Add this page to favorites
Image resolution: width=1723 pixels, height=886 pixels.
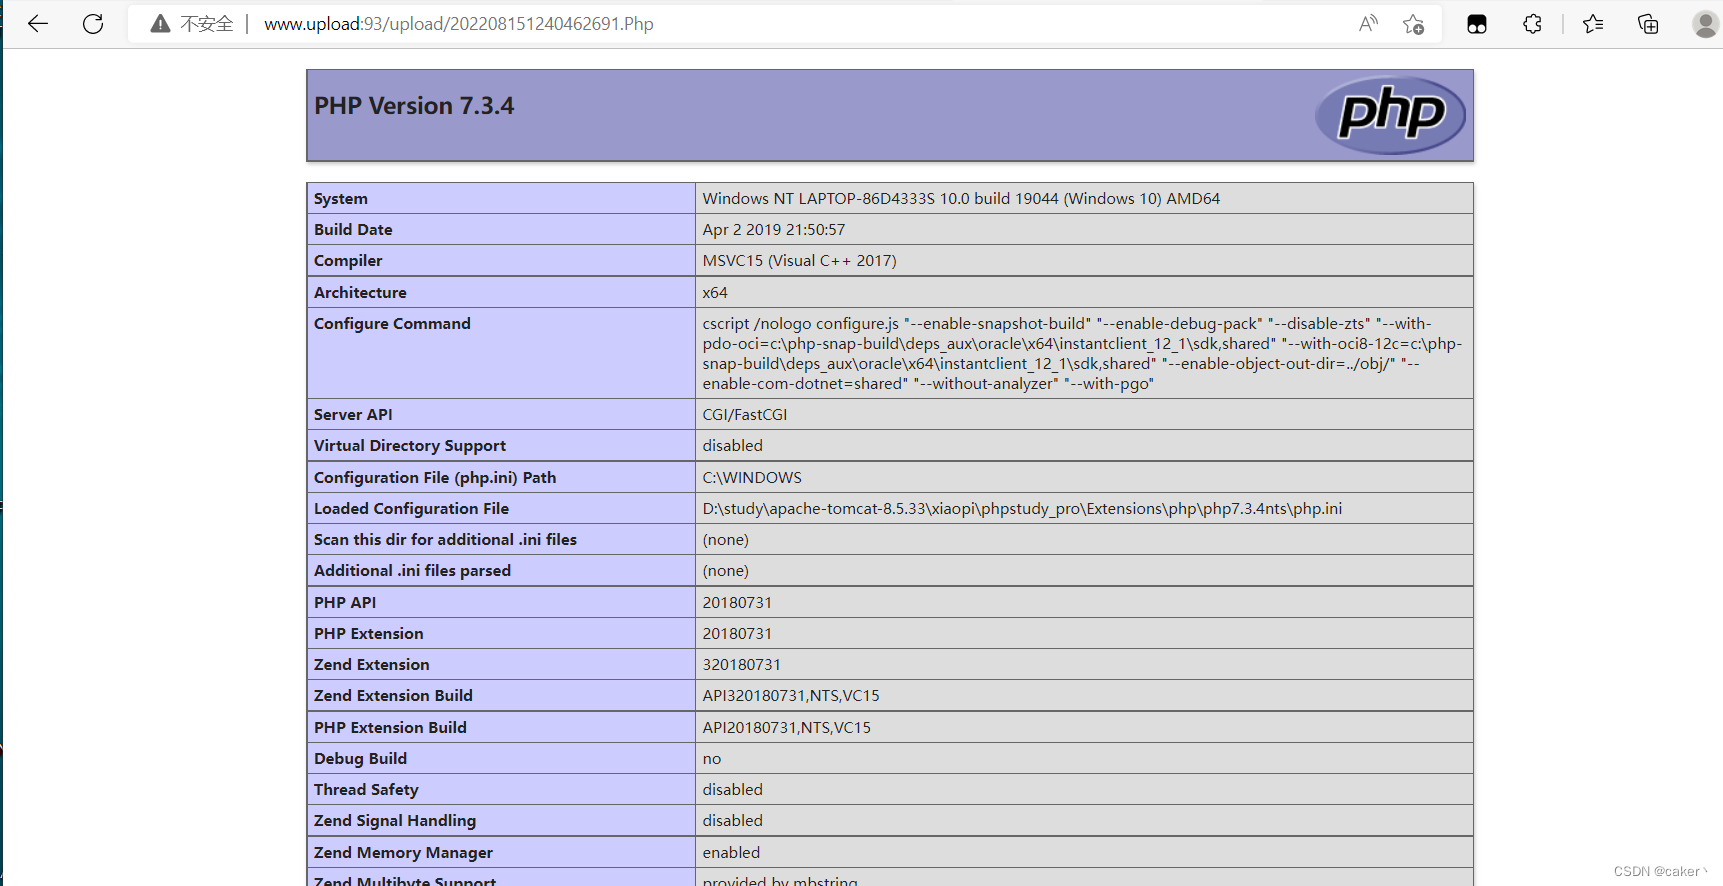(1413, 24)
